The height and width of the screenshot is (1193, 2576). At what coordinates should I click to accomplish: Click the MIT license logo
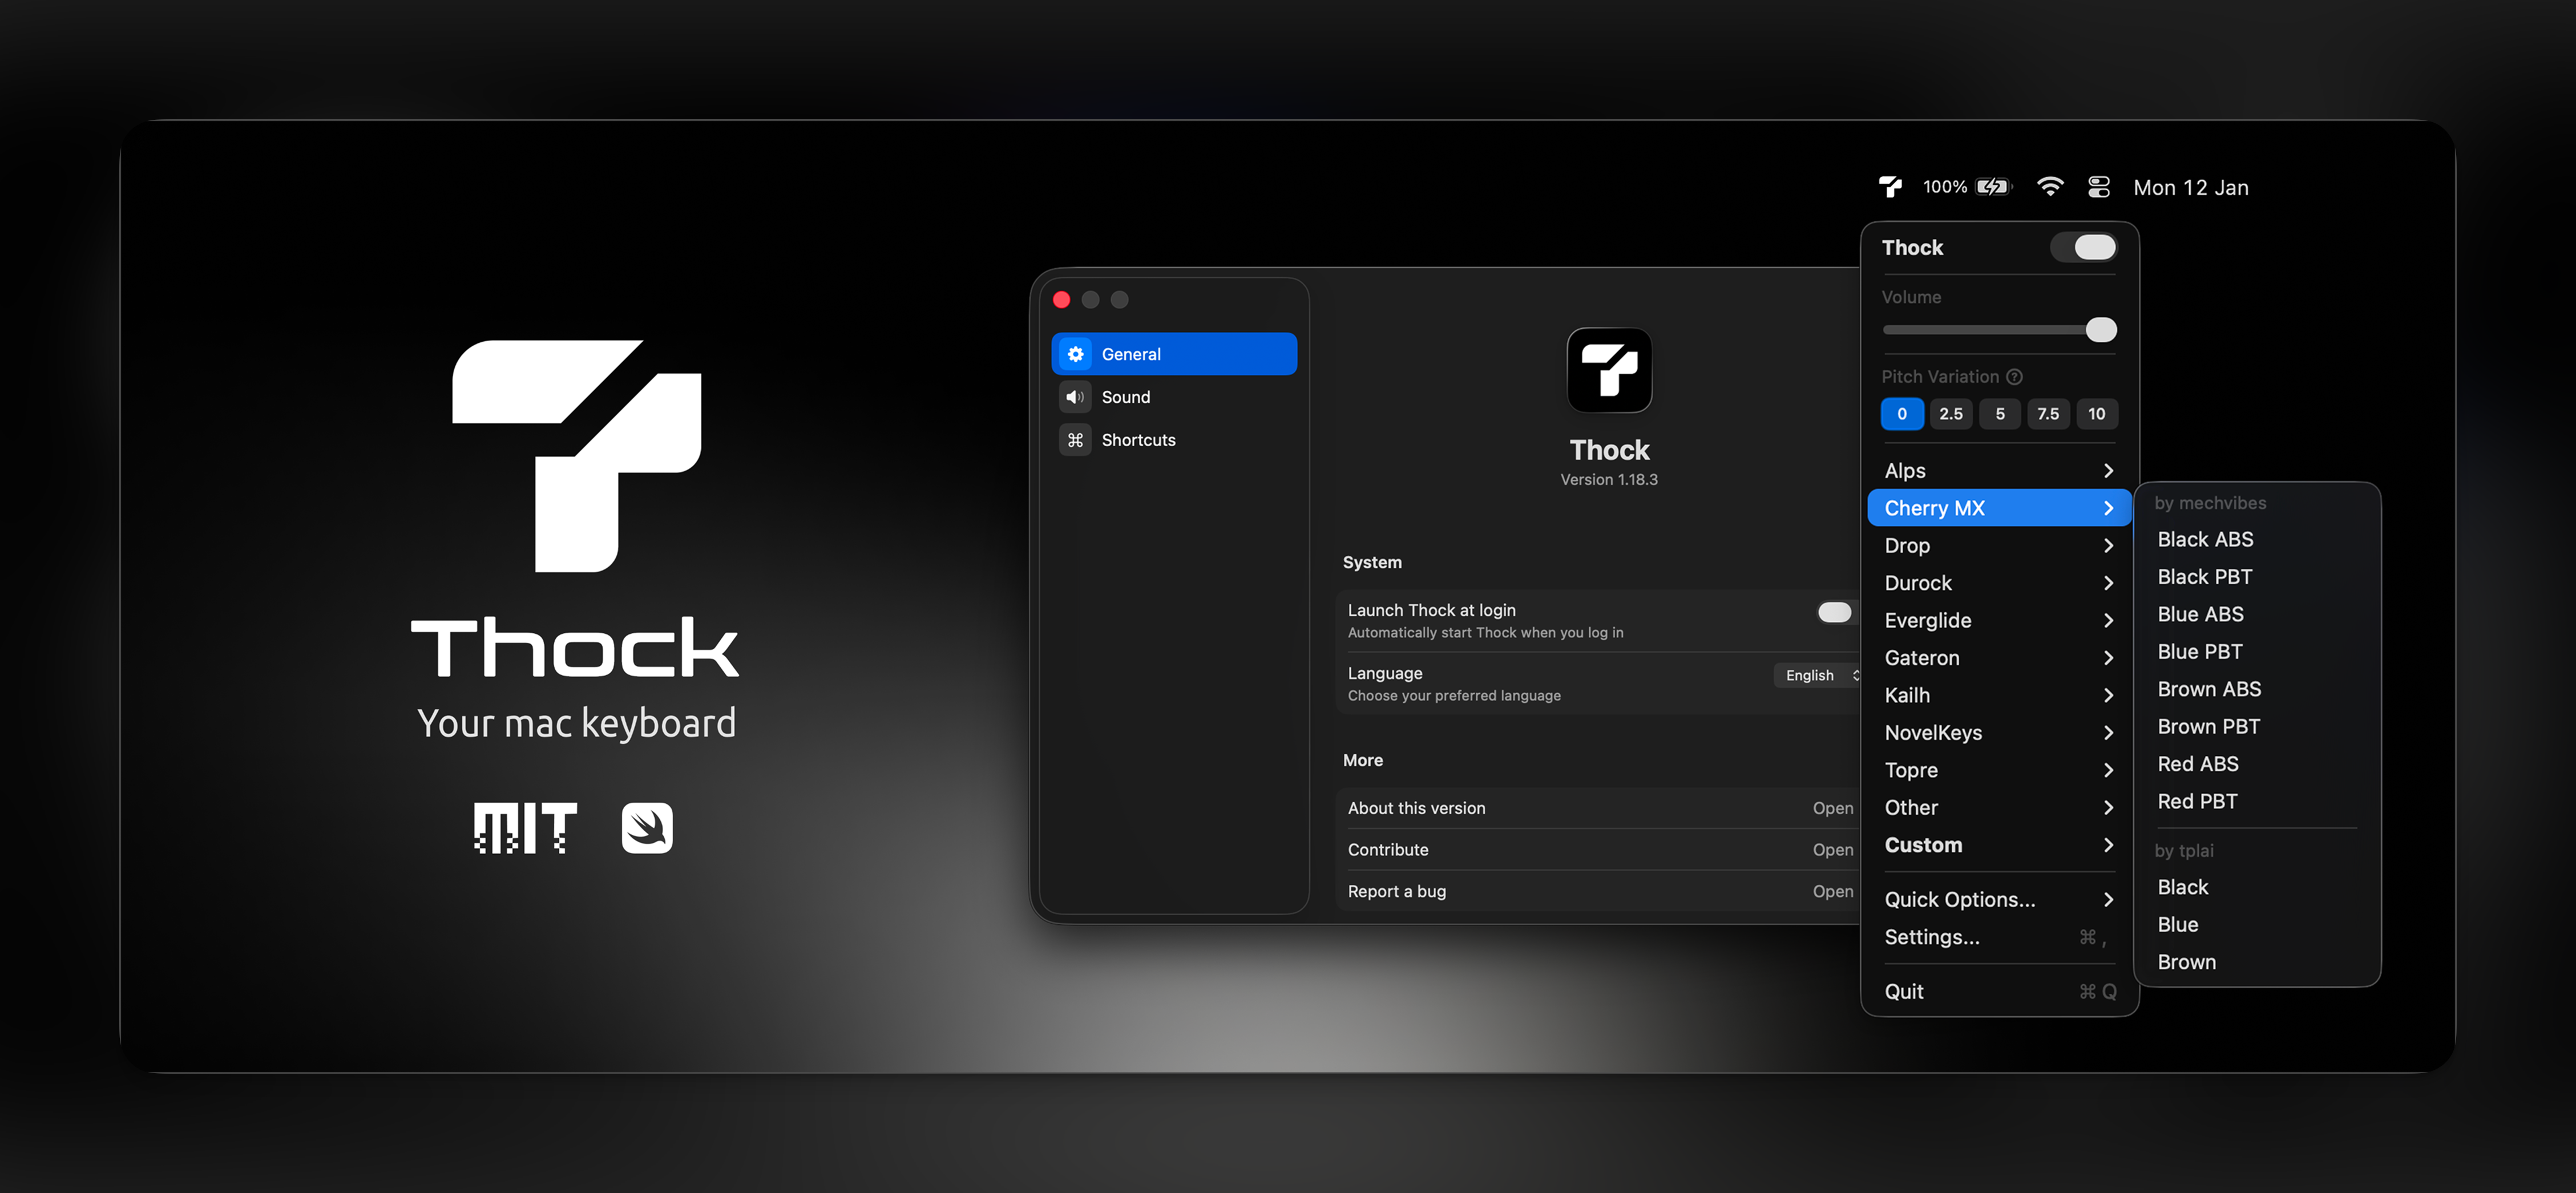click(525, 828)
